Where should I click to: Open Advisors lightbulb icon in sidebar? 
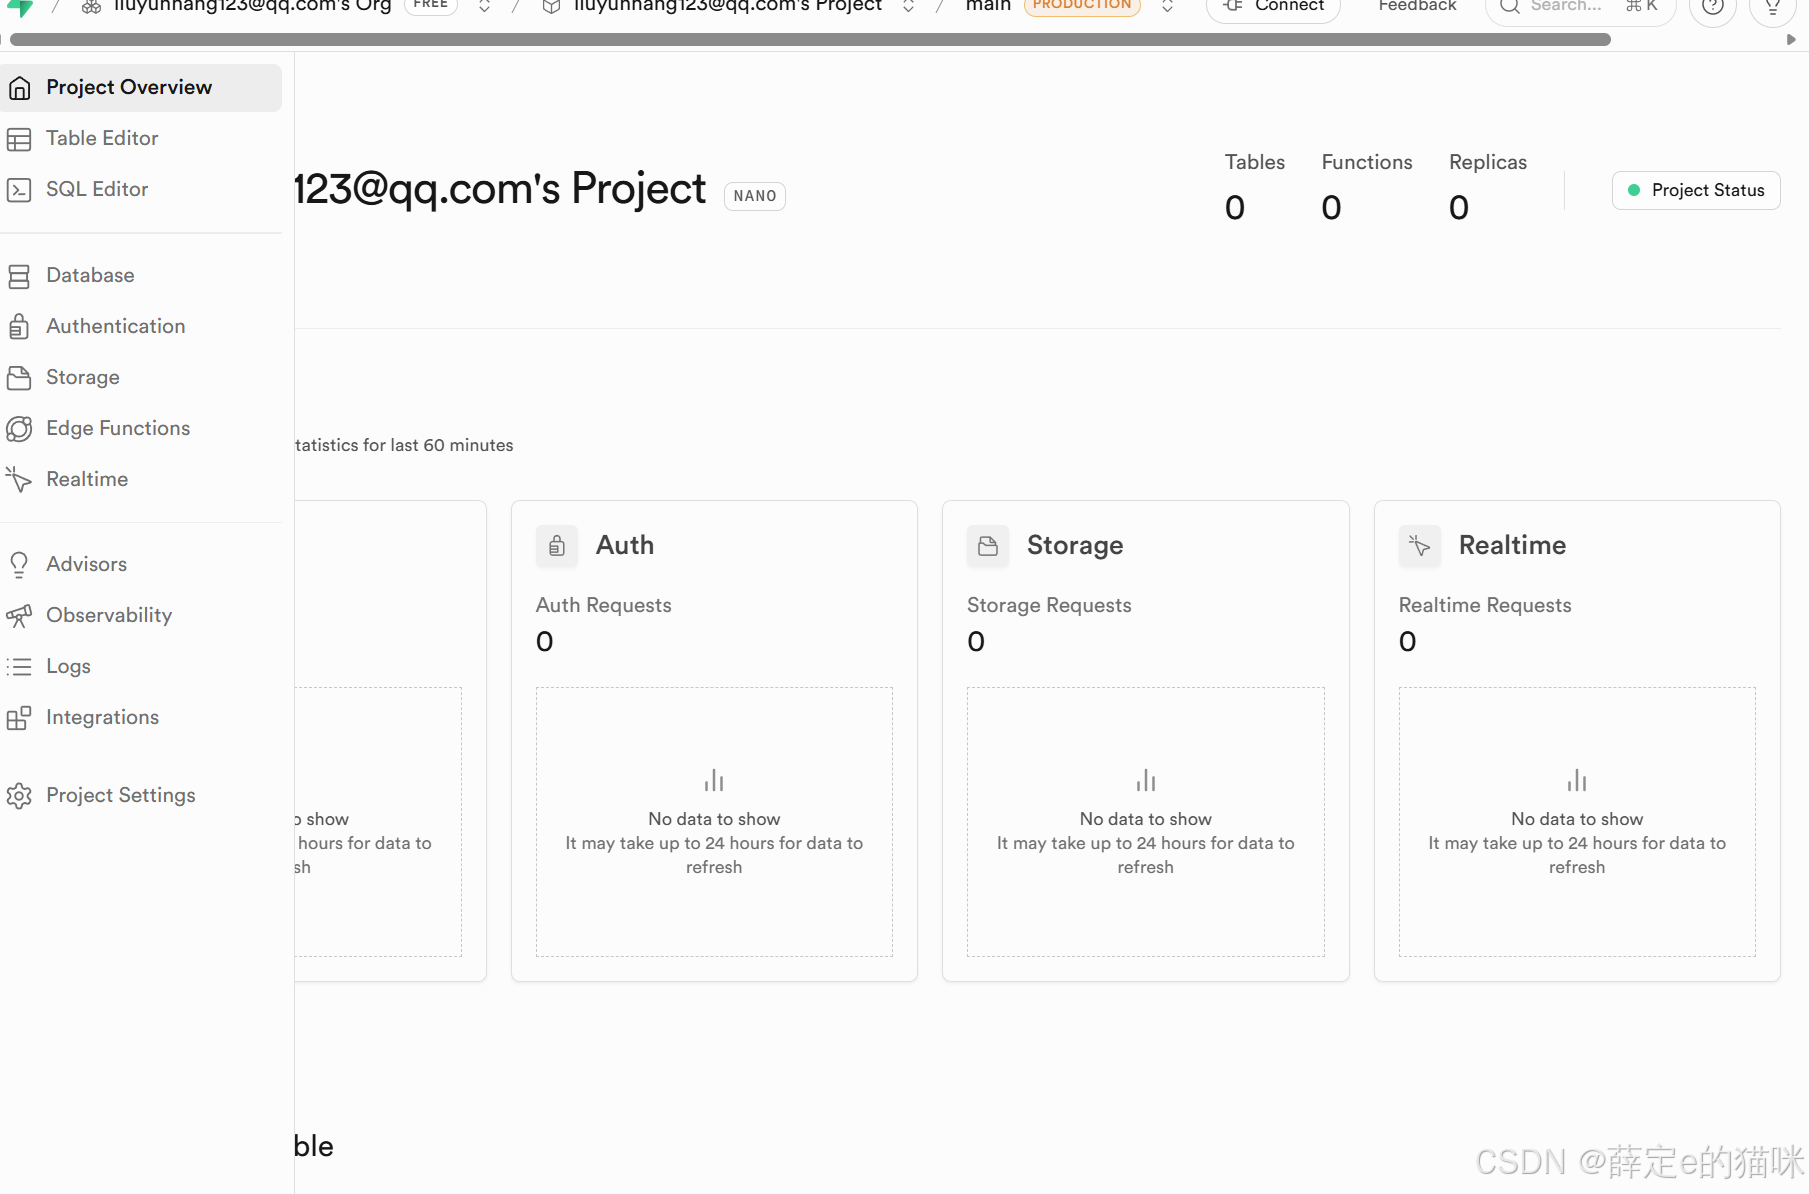point(19,565)
